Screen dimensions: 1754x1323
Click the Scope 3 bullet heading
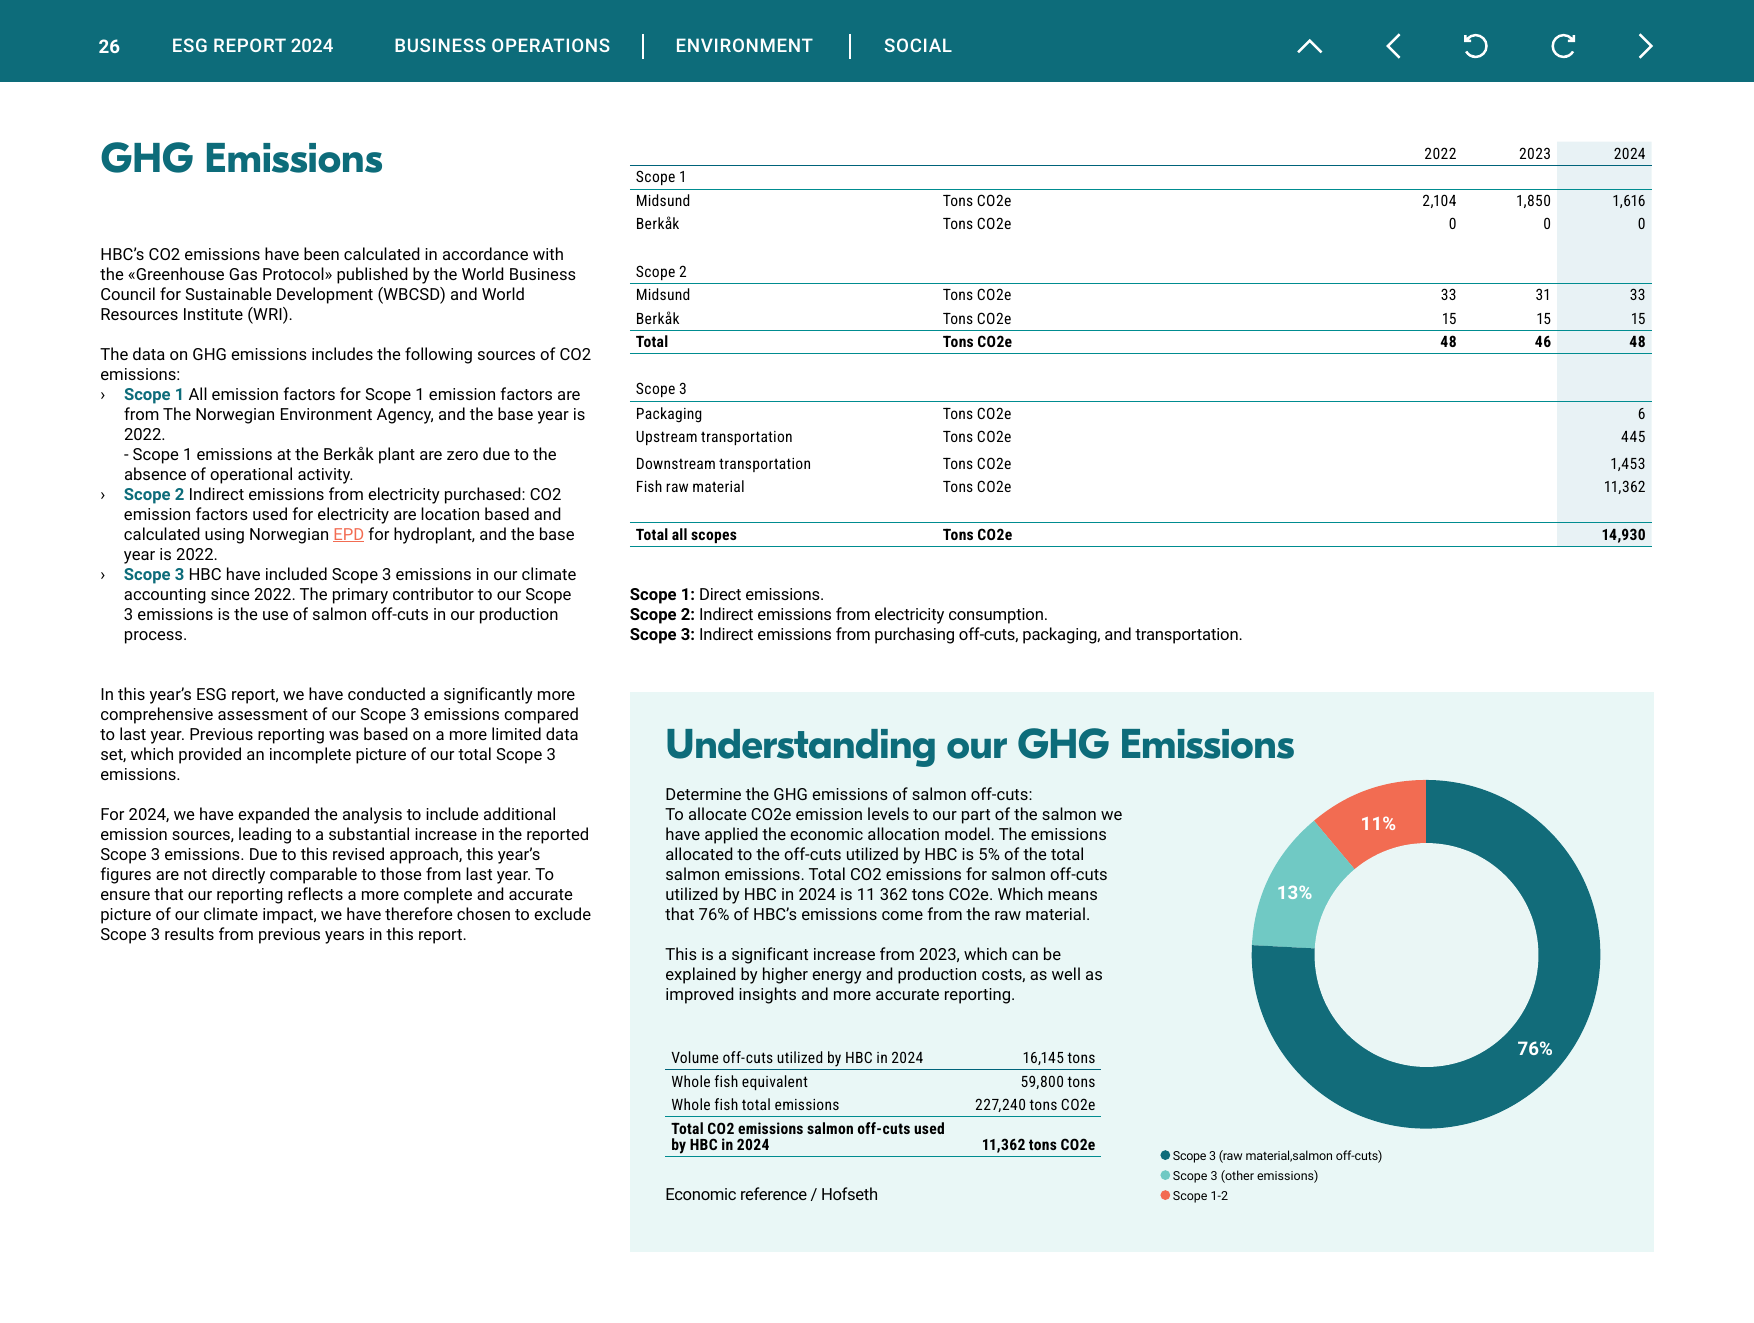pyautogui.click(x=154, y=575)
